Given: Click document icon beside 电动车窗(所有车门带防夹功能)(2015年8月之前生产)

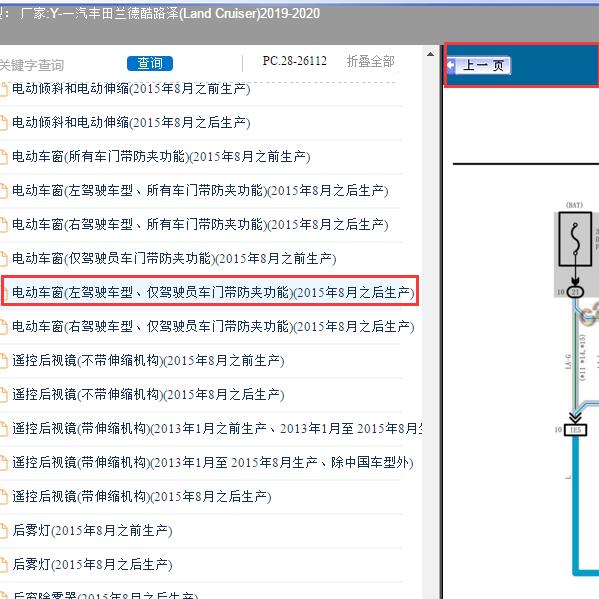Looking at the screenshot, I should [4, 157].
